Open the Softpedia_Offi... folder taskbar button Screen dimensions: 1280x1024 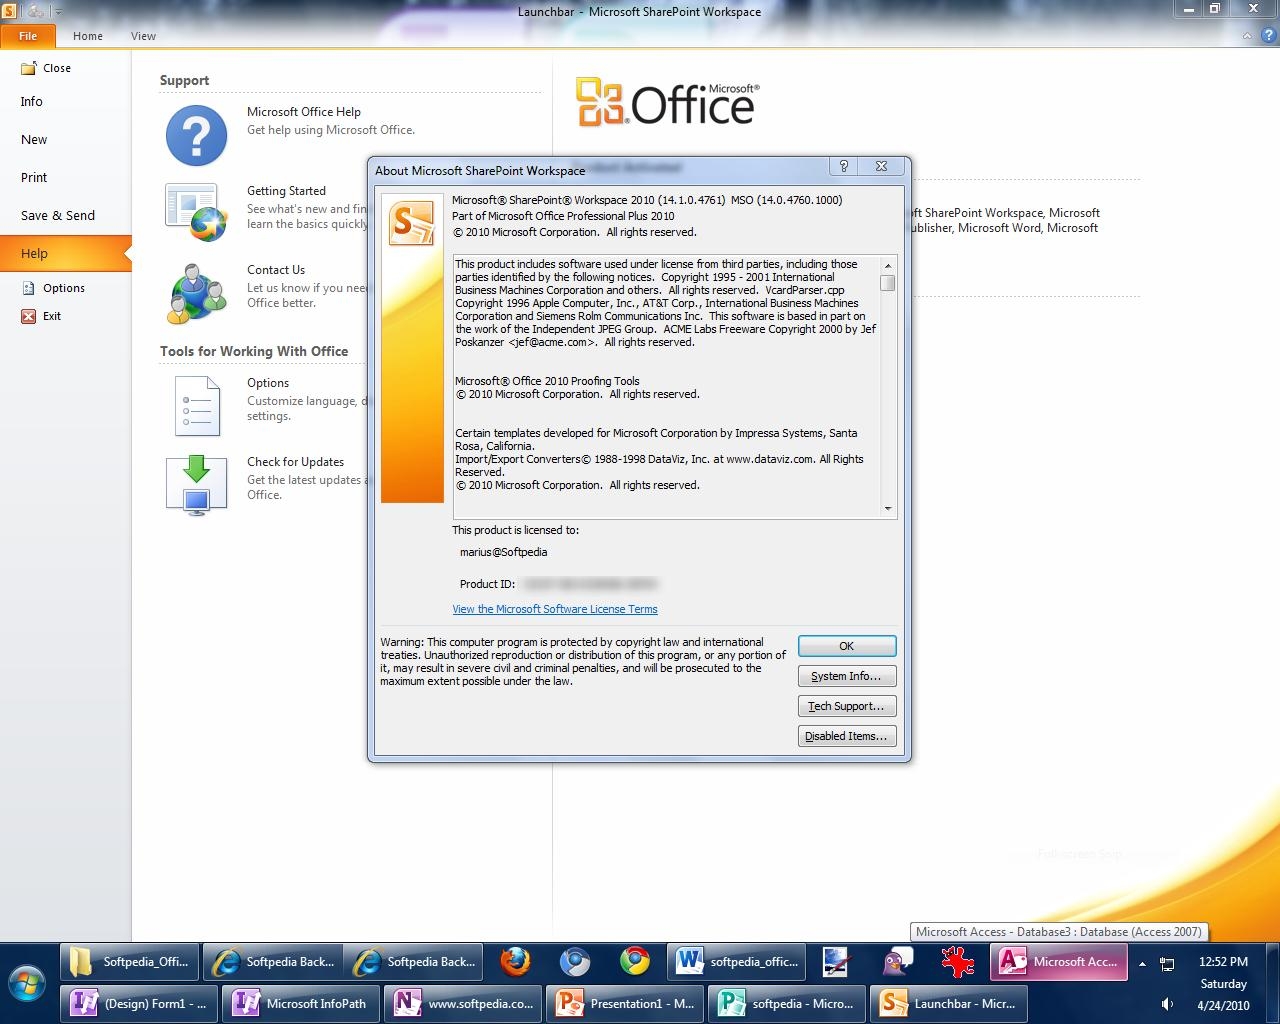click(x=130, y=962)
